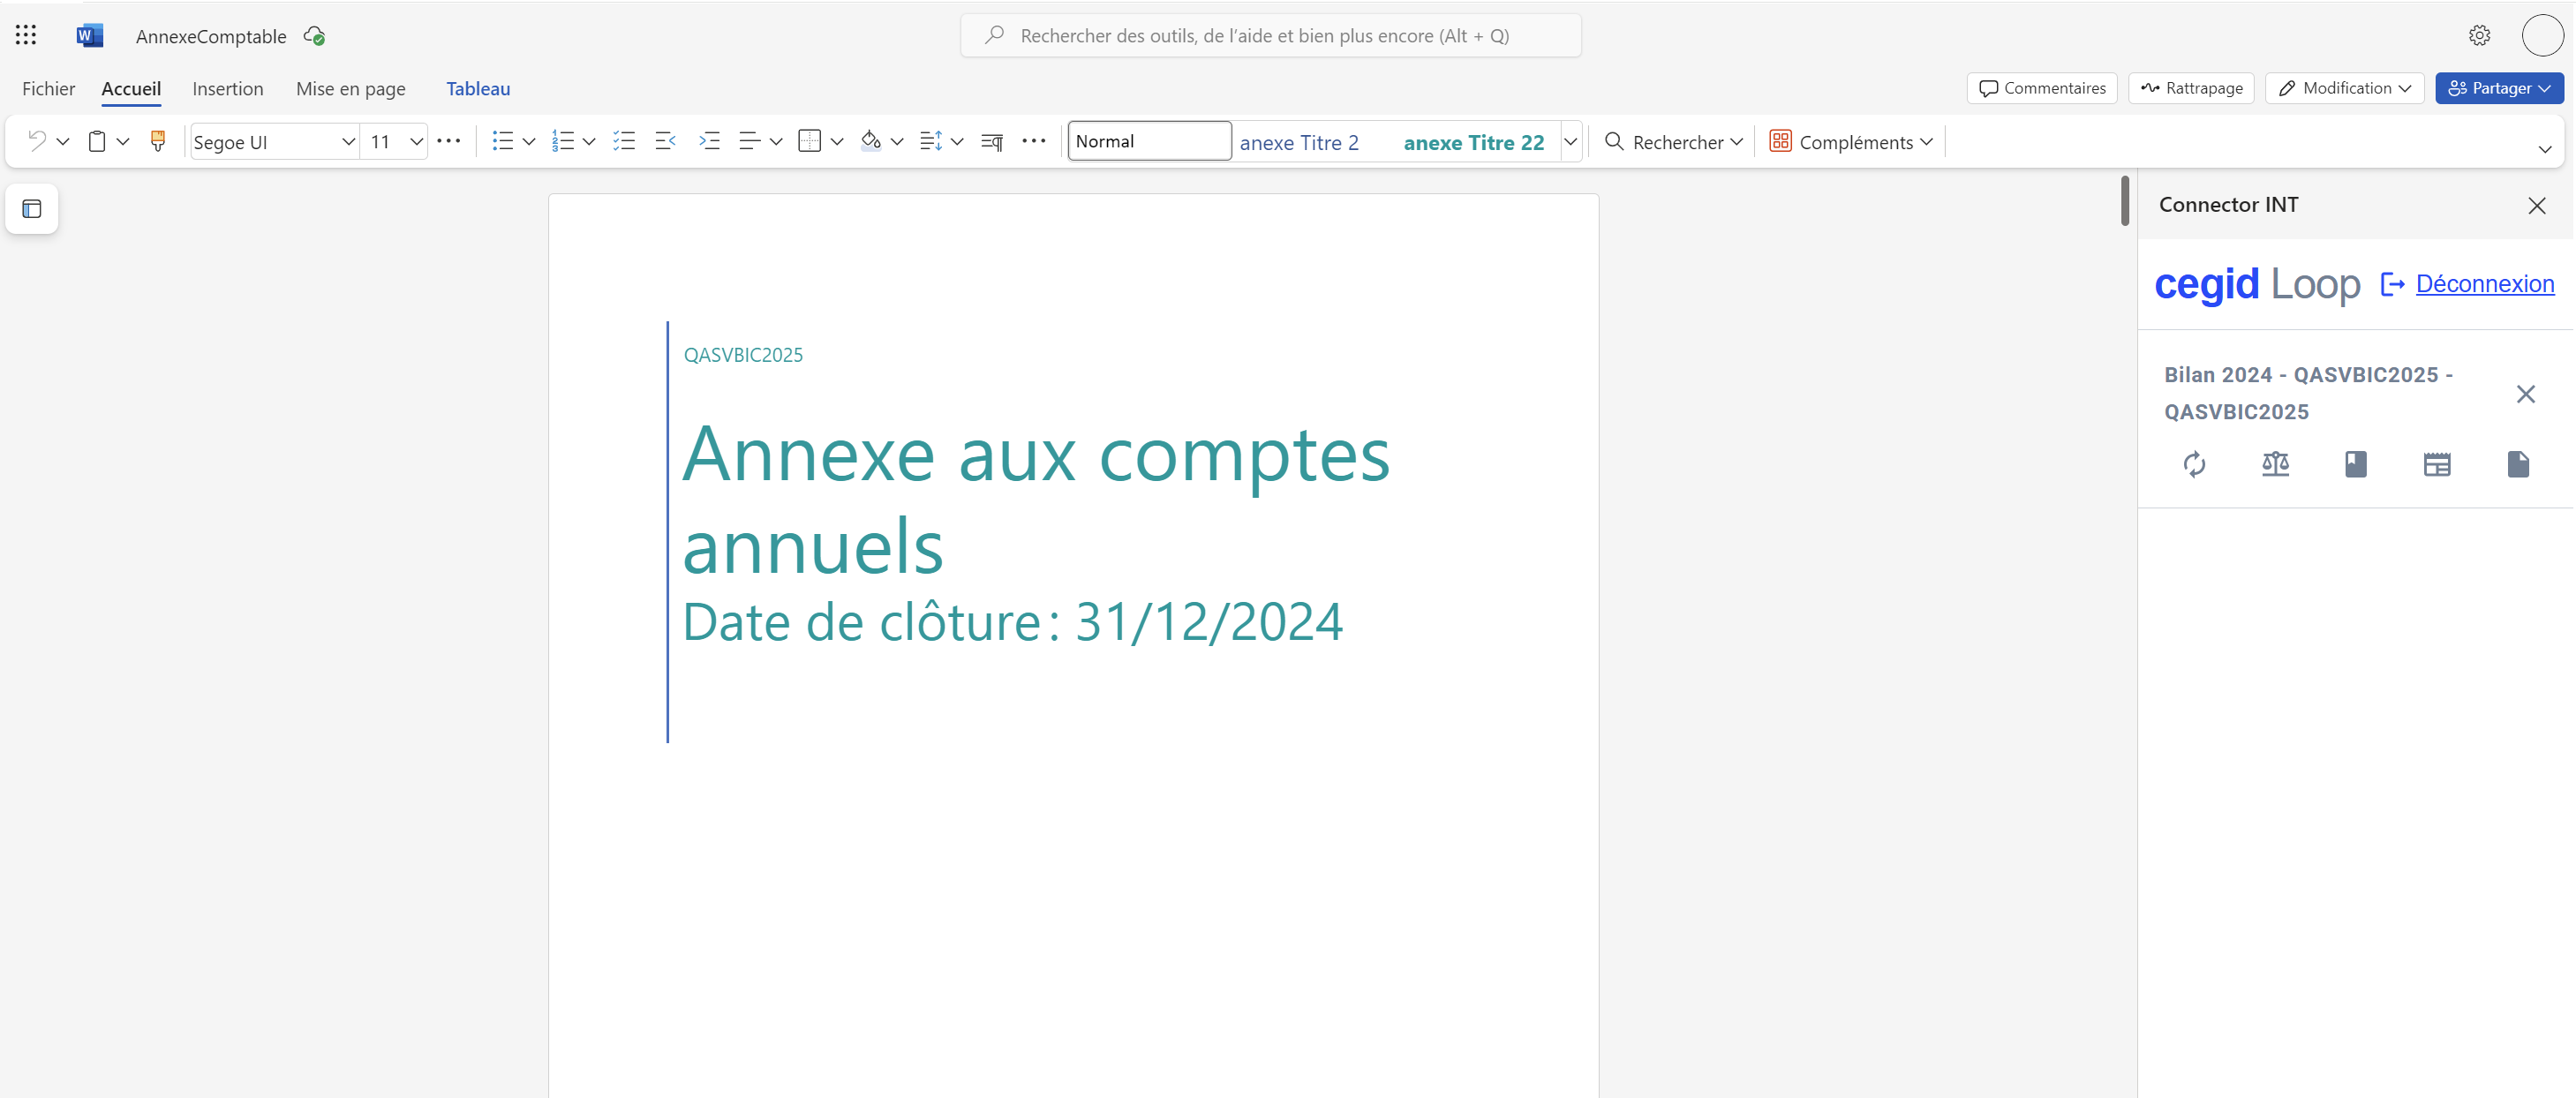Apply shading fill color
Screen dimensions: 2576x1098
tap(871, 141)
